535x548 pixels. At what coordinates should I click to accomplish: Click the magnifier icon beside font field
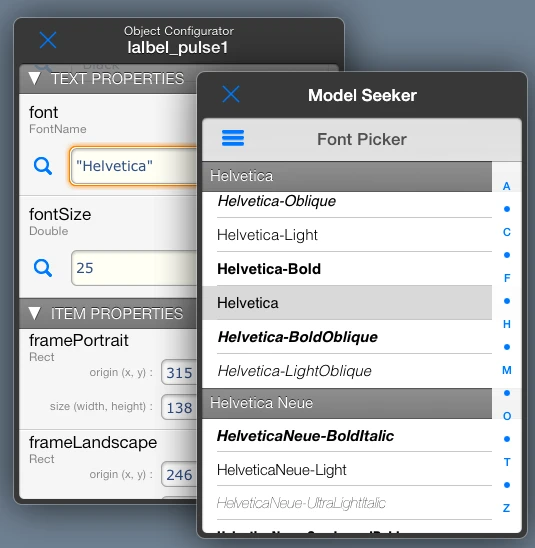[x=43, y=166]
